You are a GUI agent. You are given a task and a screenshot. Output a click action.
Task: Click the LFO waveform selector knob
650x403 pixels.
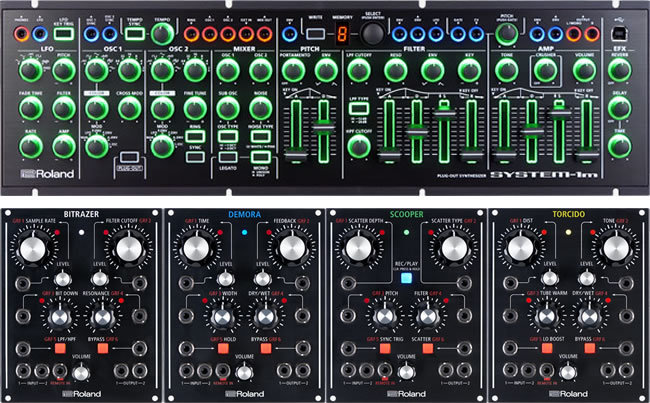pos(31,70)
